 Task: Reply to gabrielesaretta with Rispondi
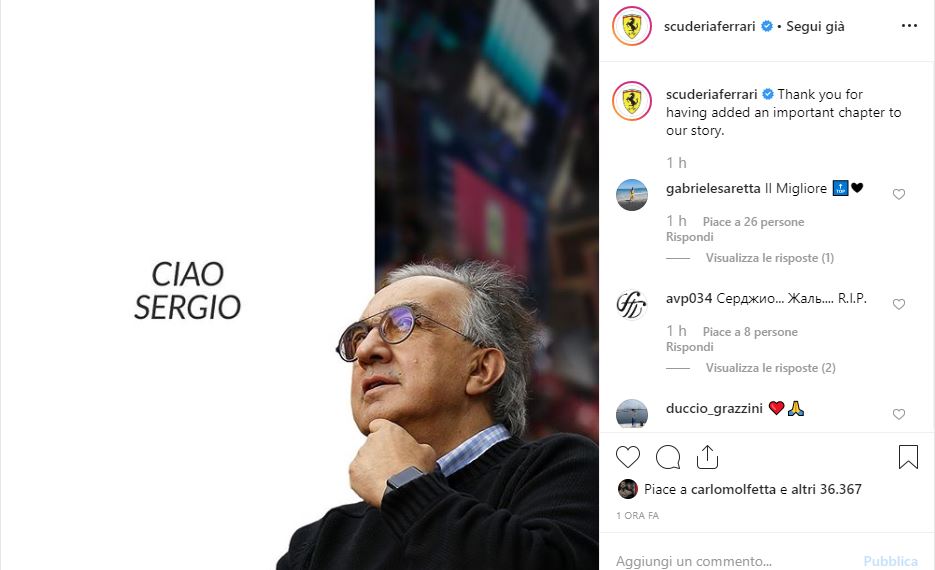pyautogui.click(x=689, y=237)
